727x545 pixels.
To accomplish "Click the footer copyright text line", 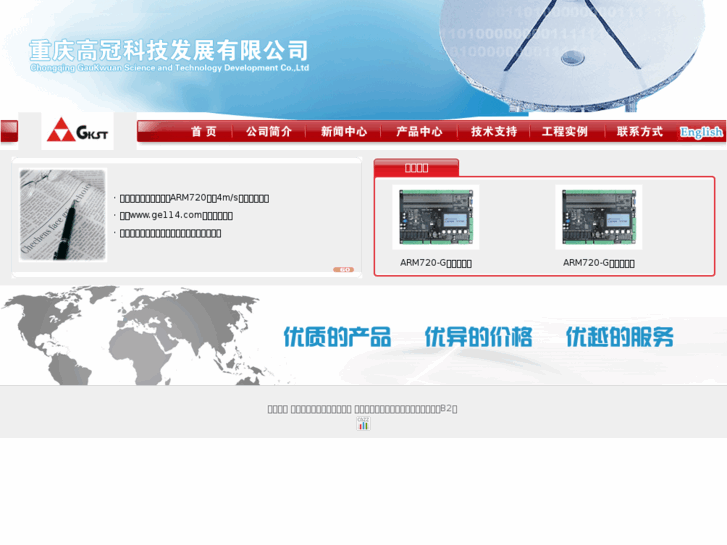I will 362,409.
